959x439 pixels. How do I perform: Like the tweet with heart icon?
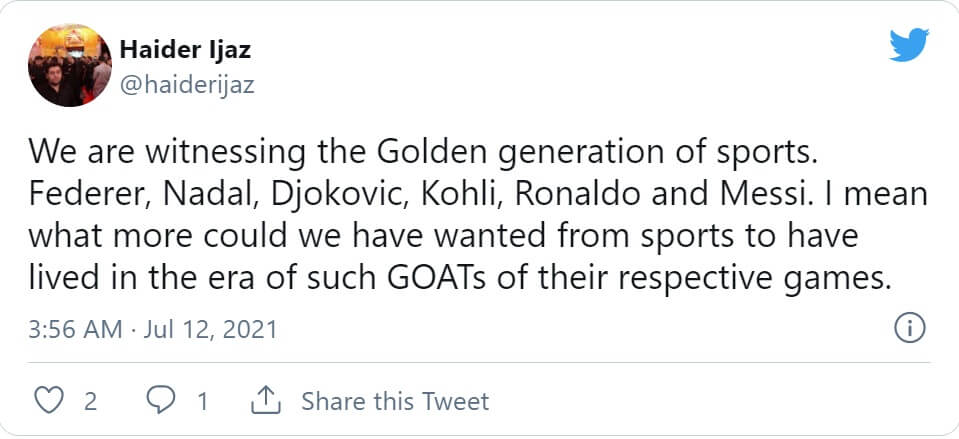[x=48, y=401]
